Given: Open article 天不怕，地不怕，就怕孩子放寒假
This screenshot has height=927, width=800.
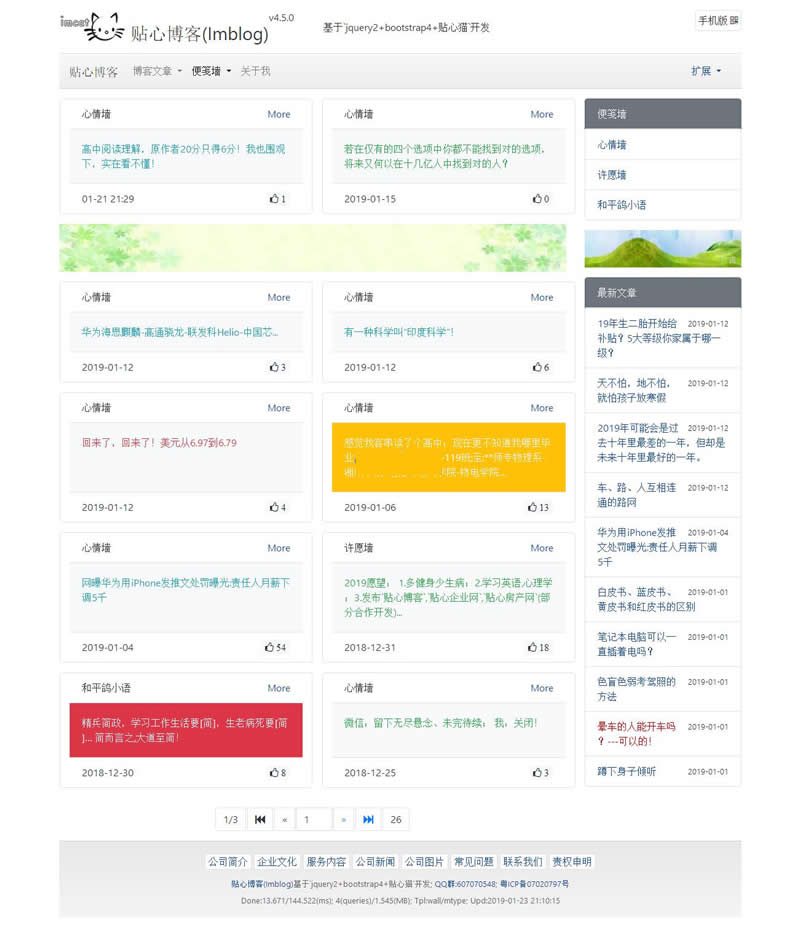Looking at the screenshot, I should (633, 390).
